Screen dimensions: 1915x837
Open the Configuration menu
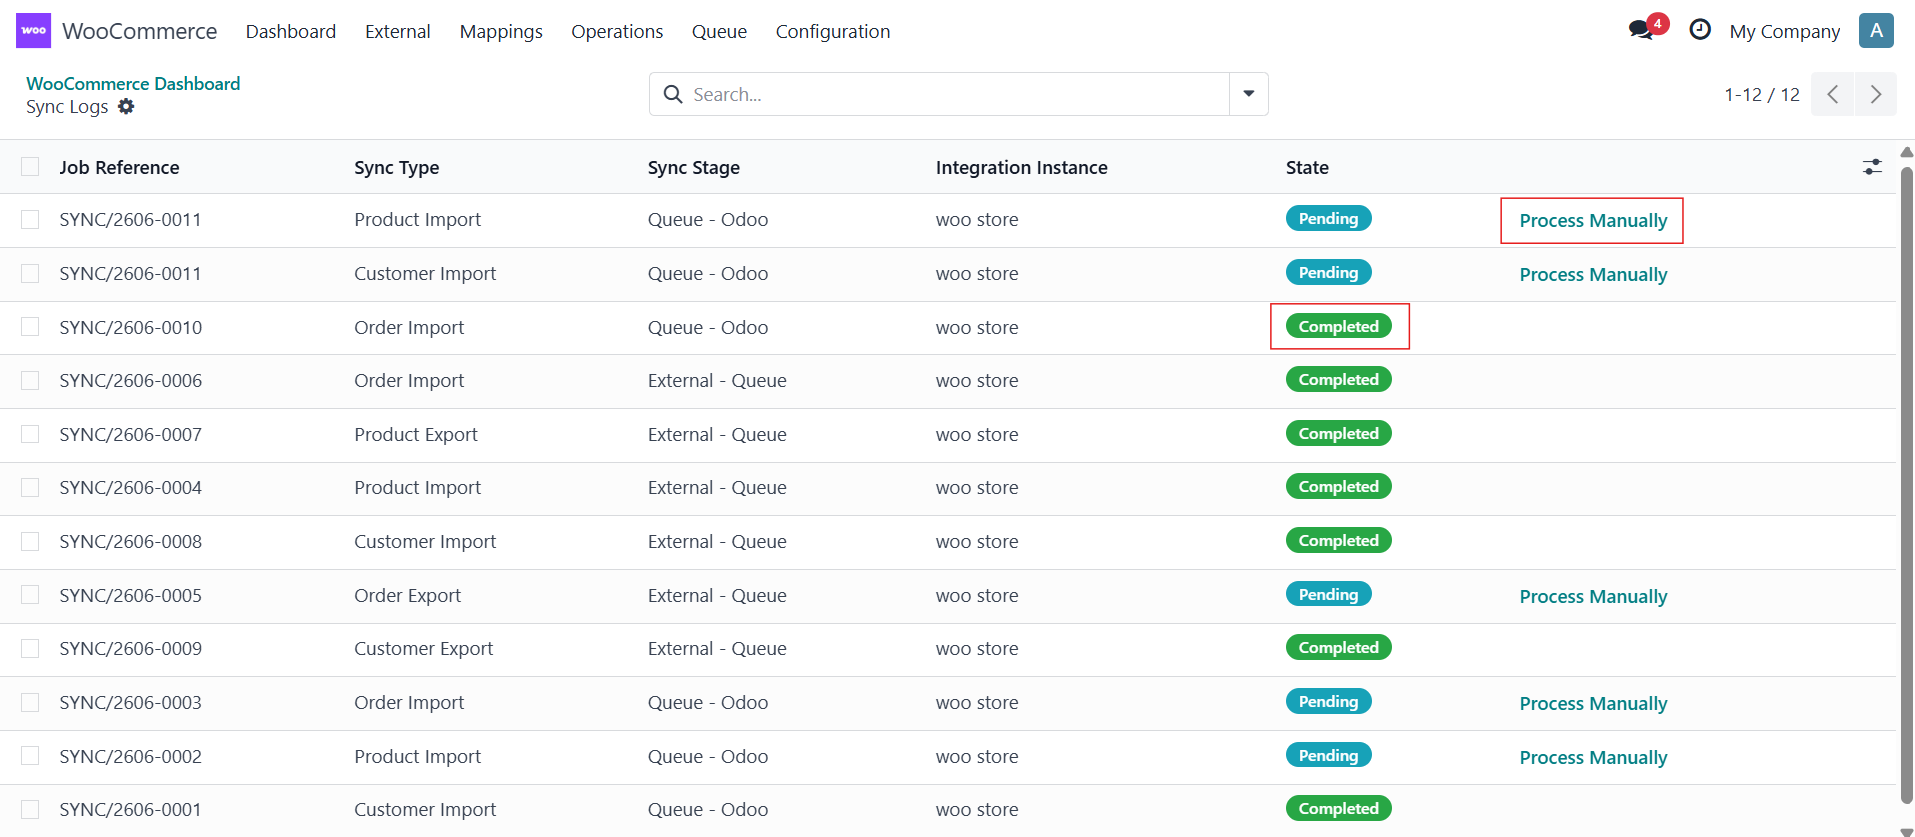coord(832,31)
